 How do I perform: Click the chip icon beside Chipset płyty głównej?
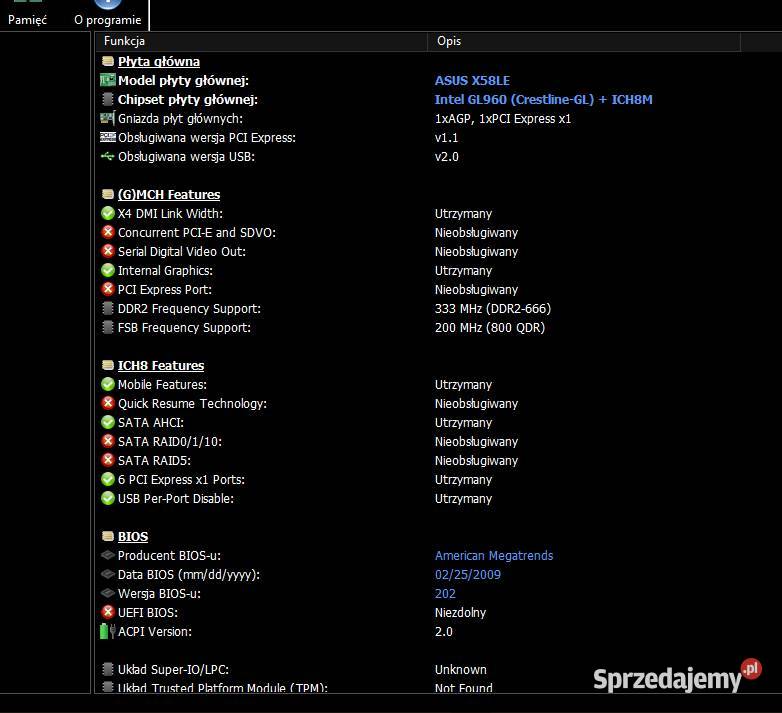pyautogui.click(x=108, y=99)
